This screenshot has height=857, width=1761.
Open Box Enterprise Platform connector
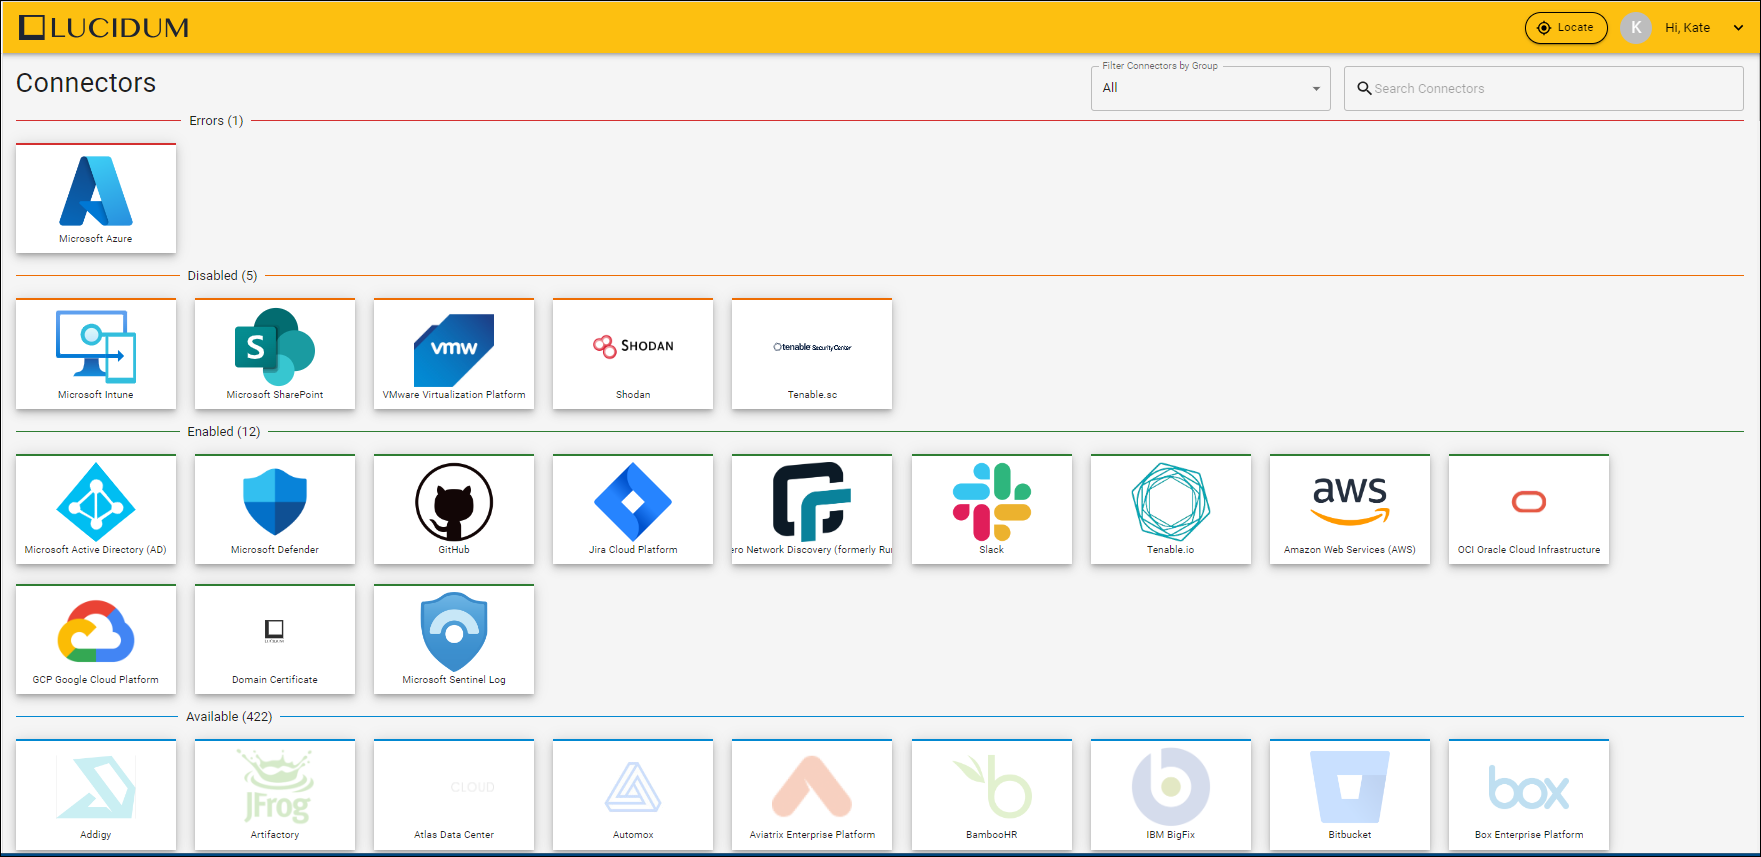point(1529,795)
